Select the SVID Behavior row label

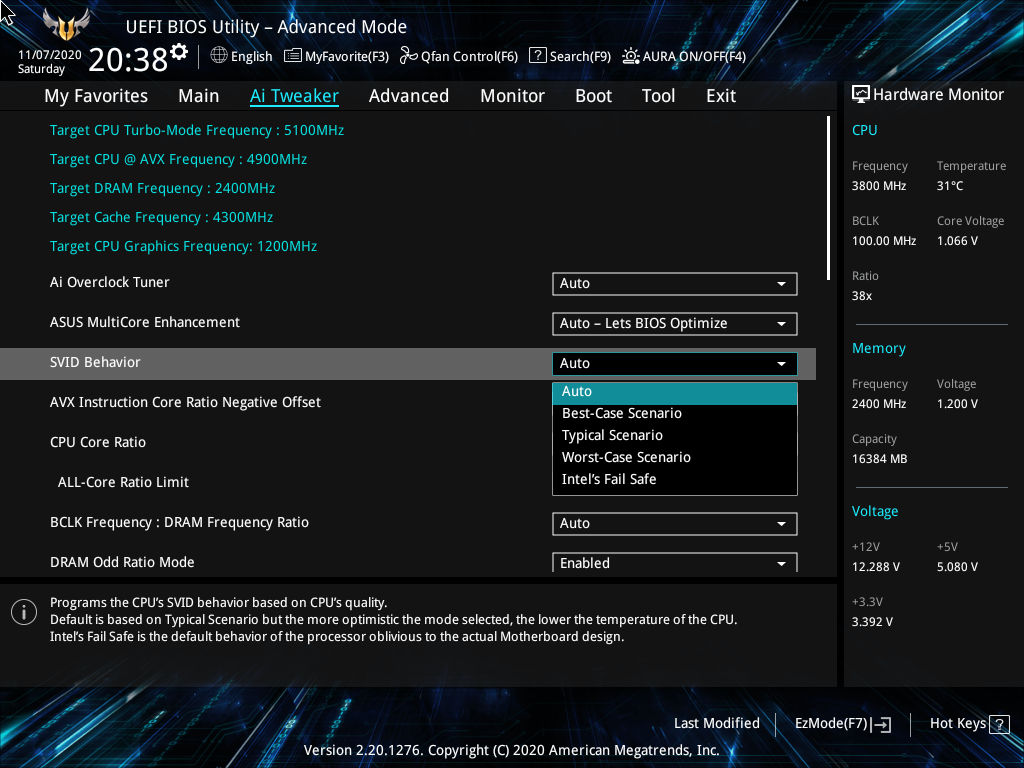pos(95,362)
